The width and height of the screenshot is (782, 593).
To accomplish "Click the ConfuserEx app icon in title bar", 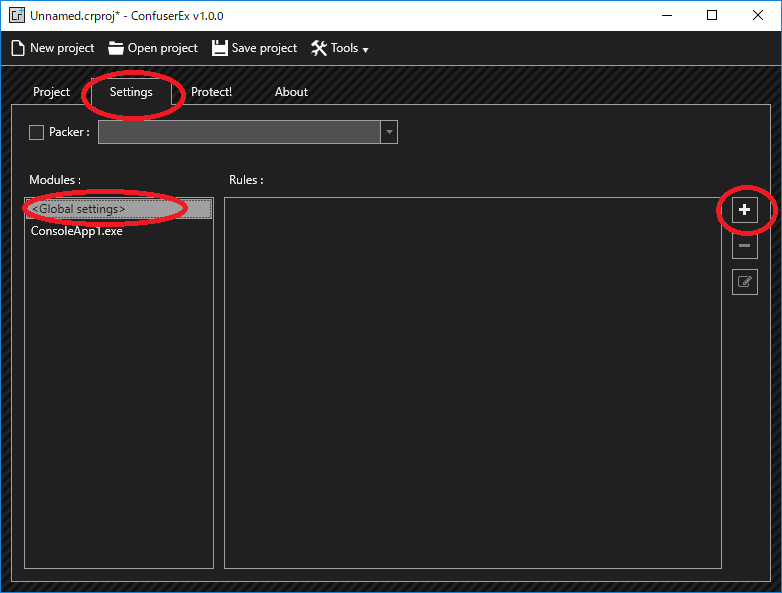I will [x=16, y=15].
